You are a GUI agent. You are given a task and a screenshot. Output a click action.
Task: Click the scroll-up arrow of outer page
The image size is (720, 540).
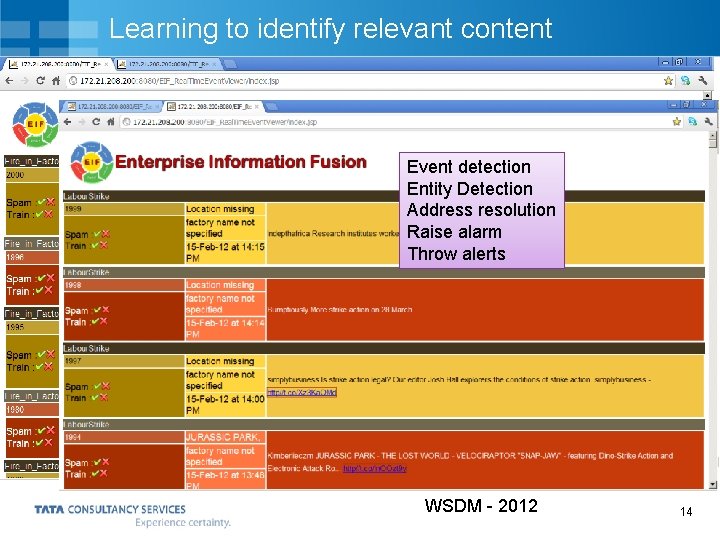pyautogui.click(x=707, y=95)
